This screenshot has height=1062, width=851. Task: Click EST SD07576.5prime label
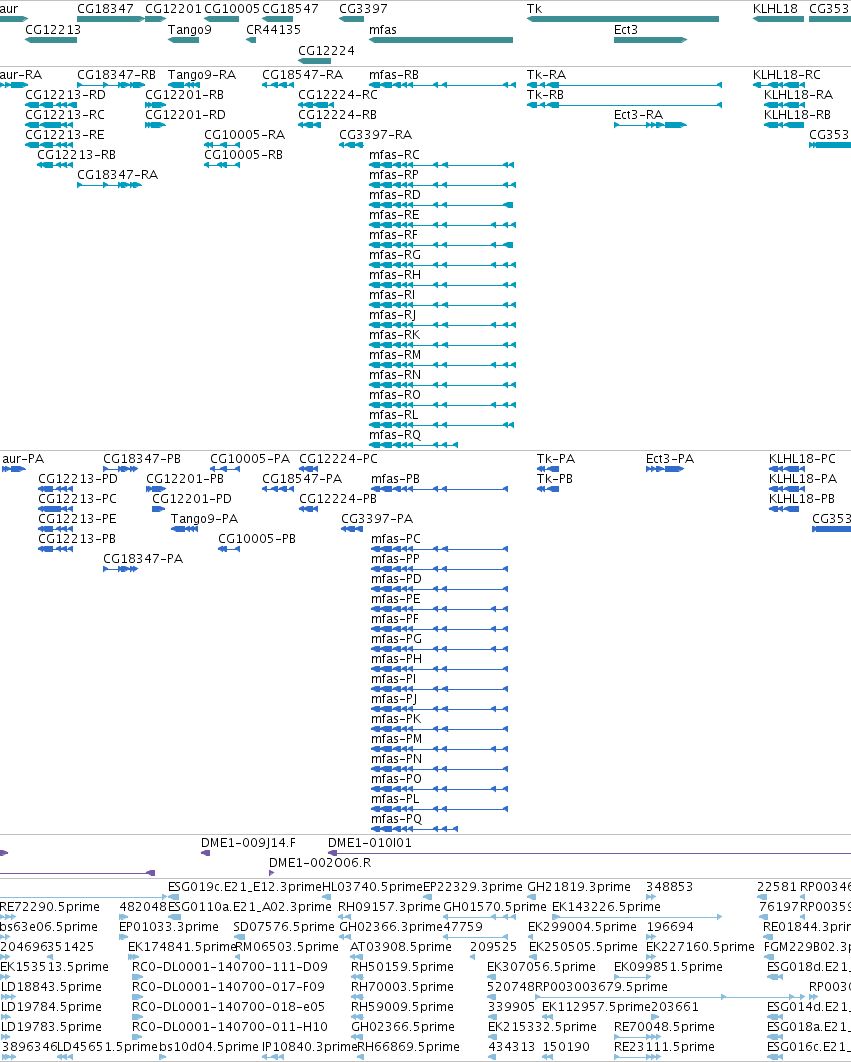tap(284, 927)
